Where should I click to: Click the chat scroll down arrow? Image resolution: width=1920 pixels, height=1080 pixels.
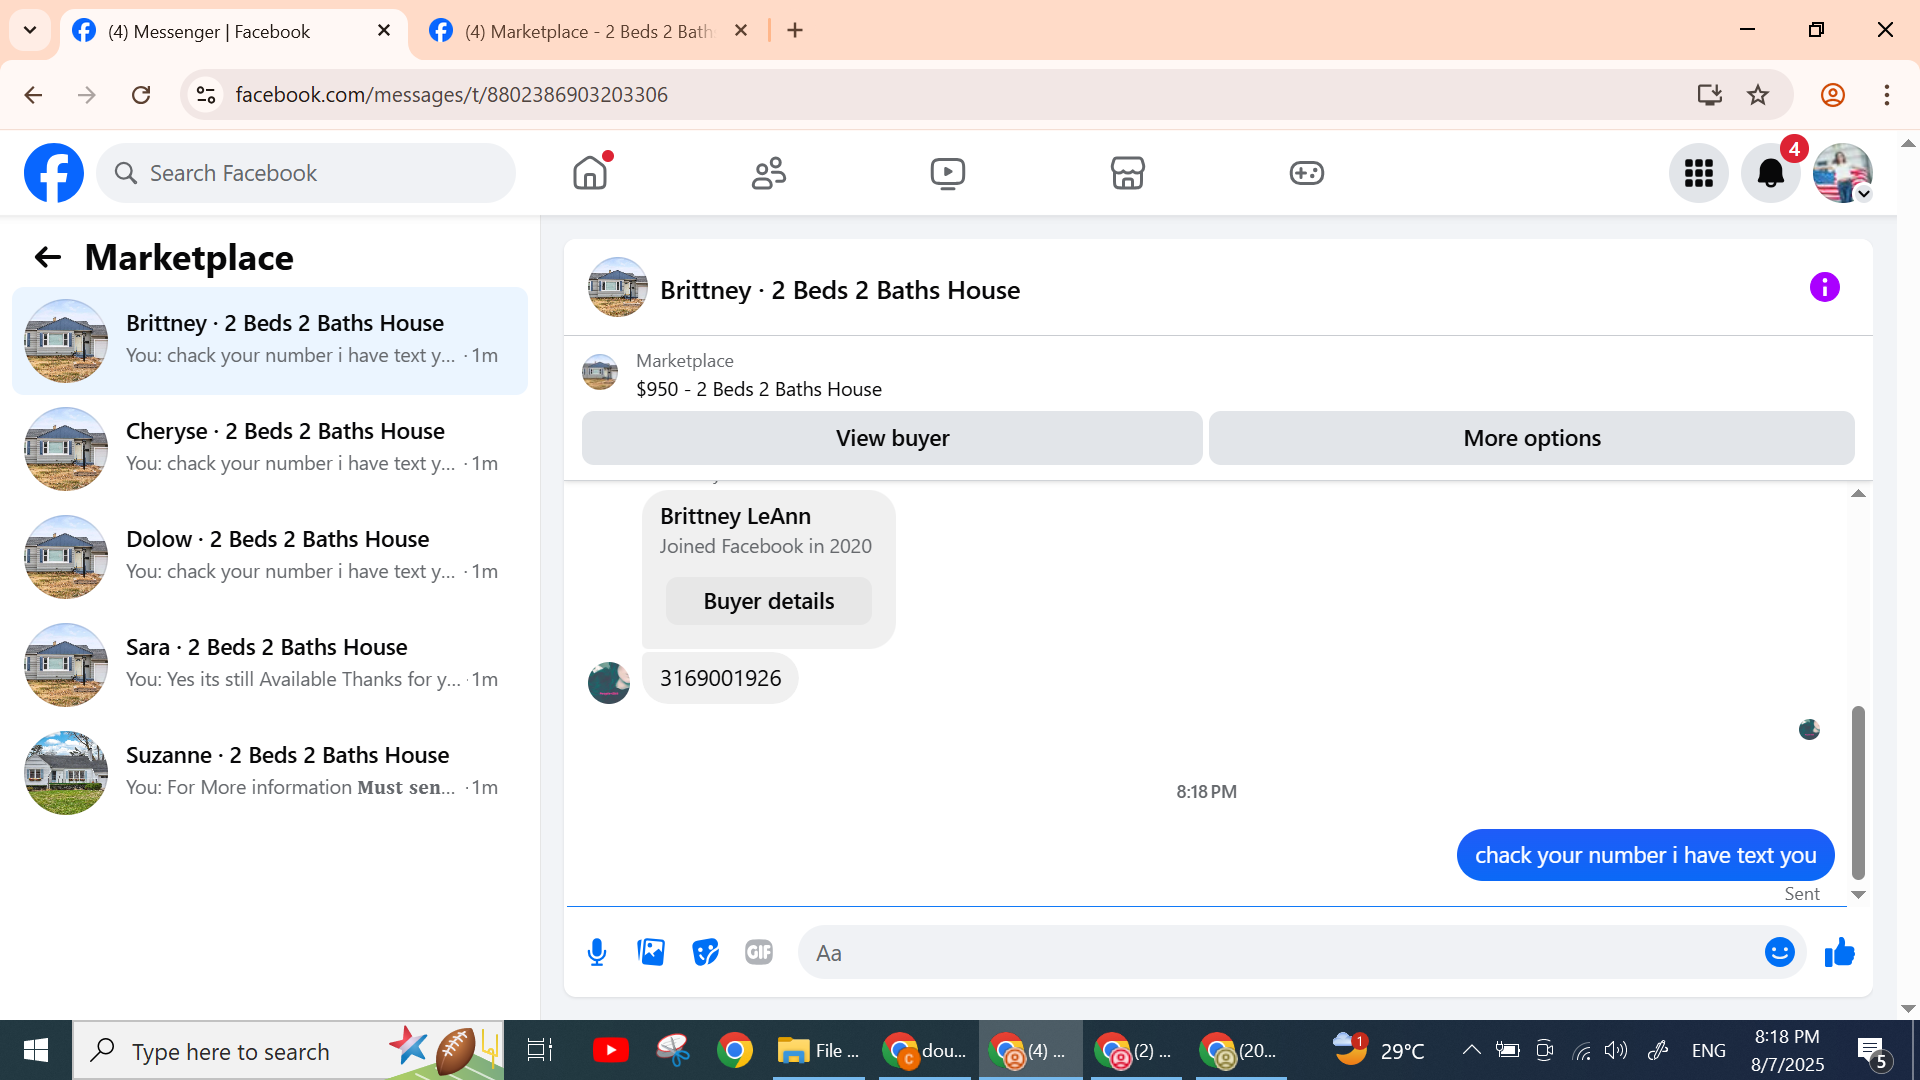[1858, 895]
